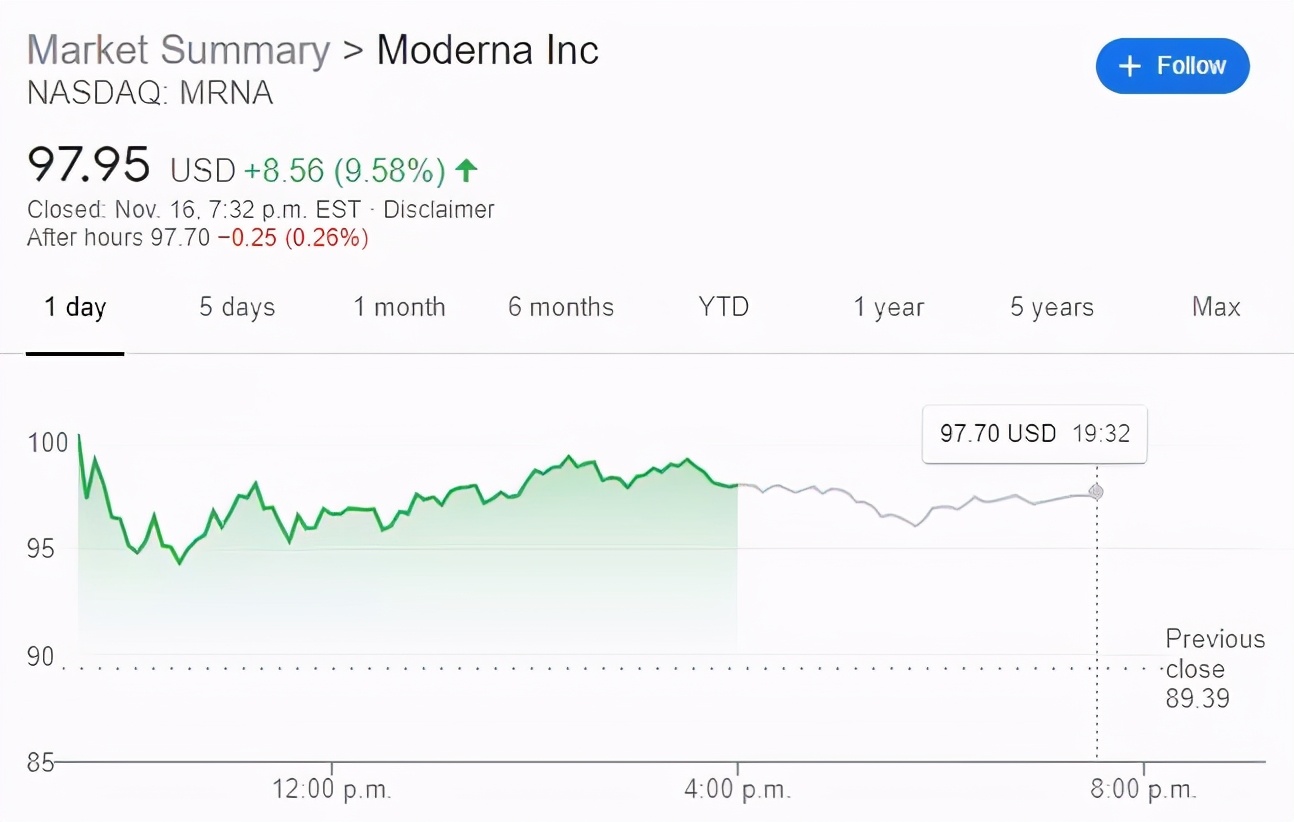This screenshot has height=822, width=1294.
Task: Switch to the 1 year view
Action: [888, 307]
